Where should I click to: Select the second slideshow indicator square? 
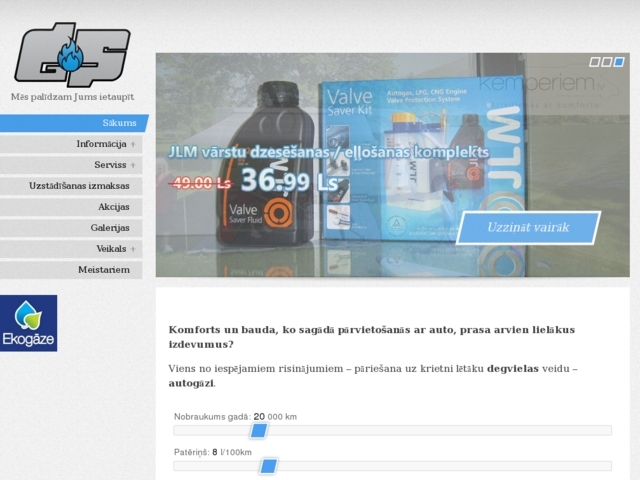(x=607, y=62)
